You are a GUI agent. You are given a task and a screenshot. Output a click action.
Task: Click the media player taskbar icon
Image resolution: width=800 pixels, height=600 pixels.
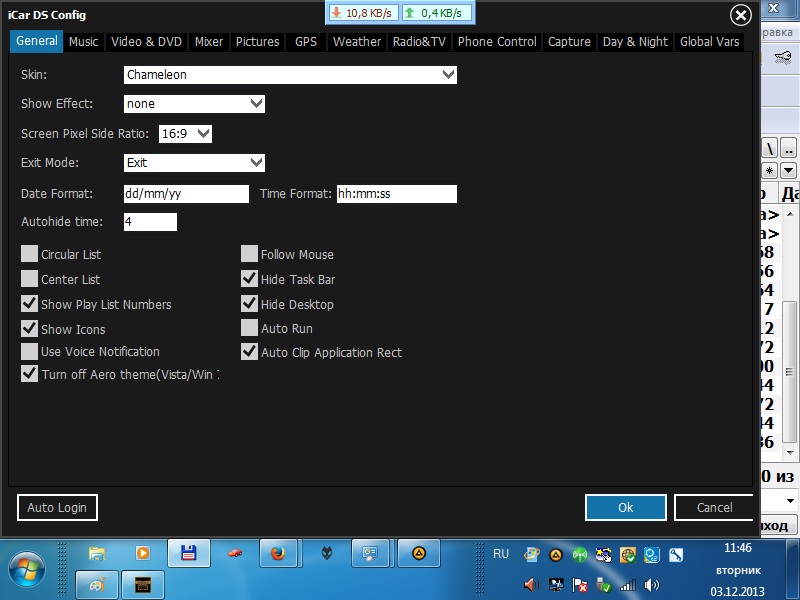(x=142, y=553)
